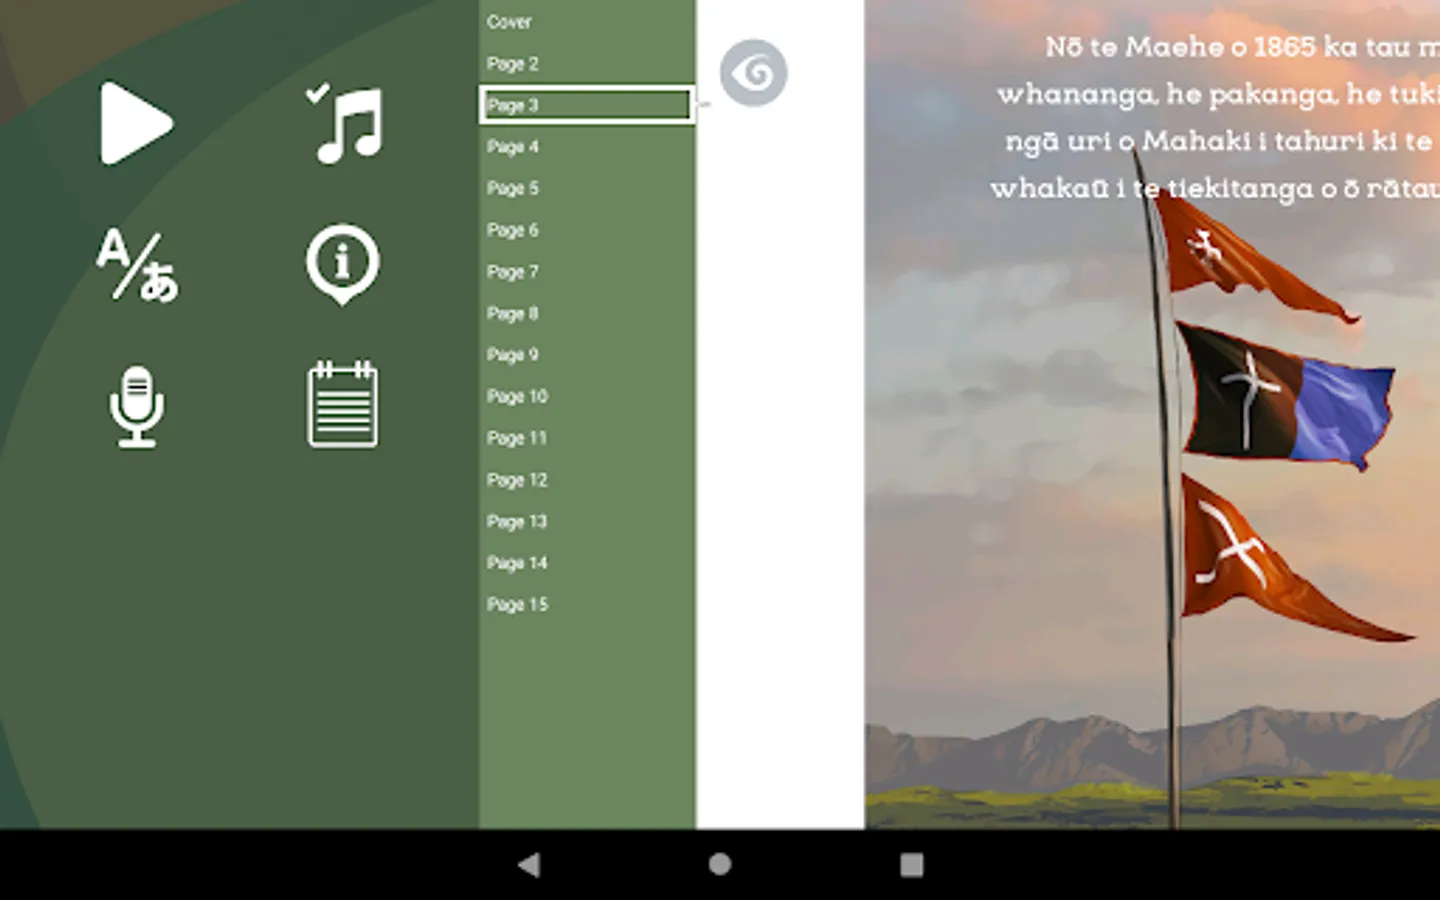Toggle the music note with checkmark
The image size is (1440, 900).
coord(343,123)
